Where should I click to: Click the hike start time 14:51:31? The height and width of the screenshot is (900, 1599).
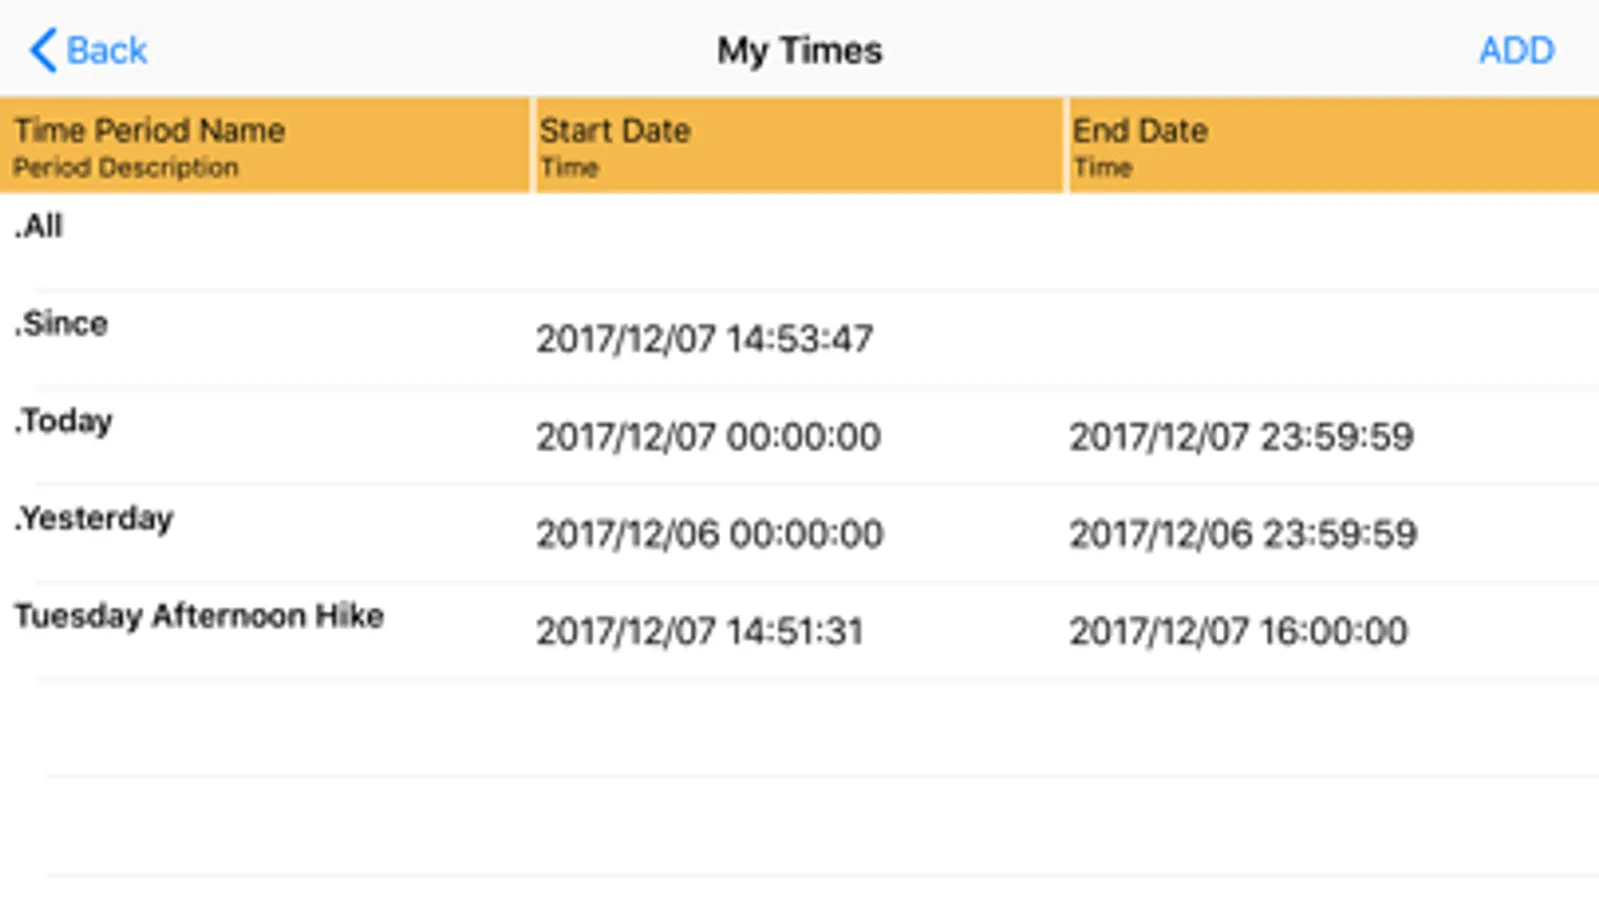699,631
